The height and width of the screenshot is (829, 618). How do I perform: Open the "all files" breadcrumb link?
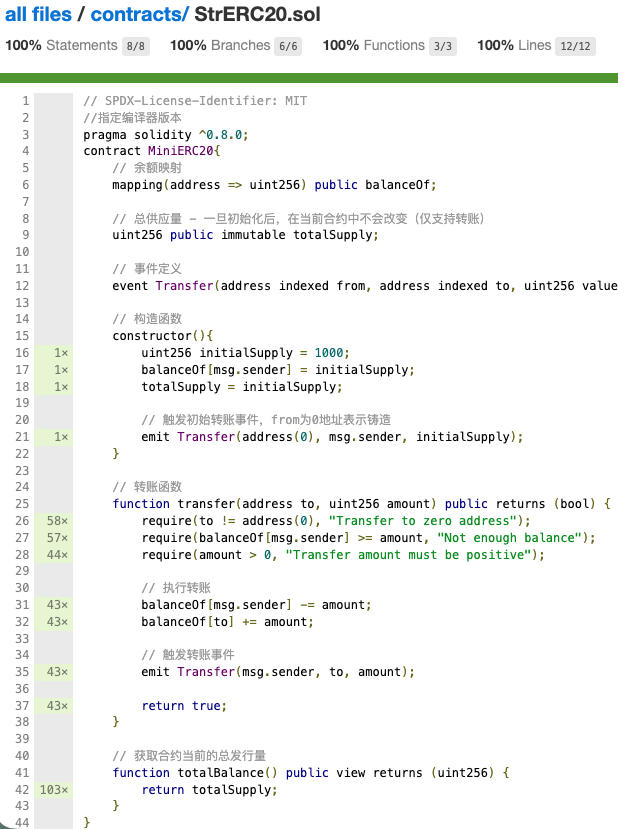[x=40, y=16]
